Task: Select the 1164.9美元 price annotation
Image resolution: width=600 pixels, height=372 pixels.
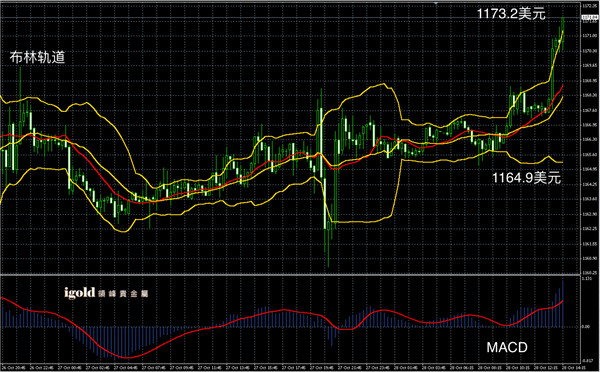Action: (x=526, y=178)
